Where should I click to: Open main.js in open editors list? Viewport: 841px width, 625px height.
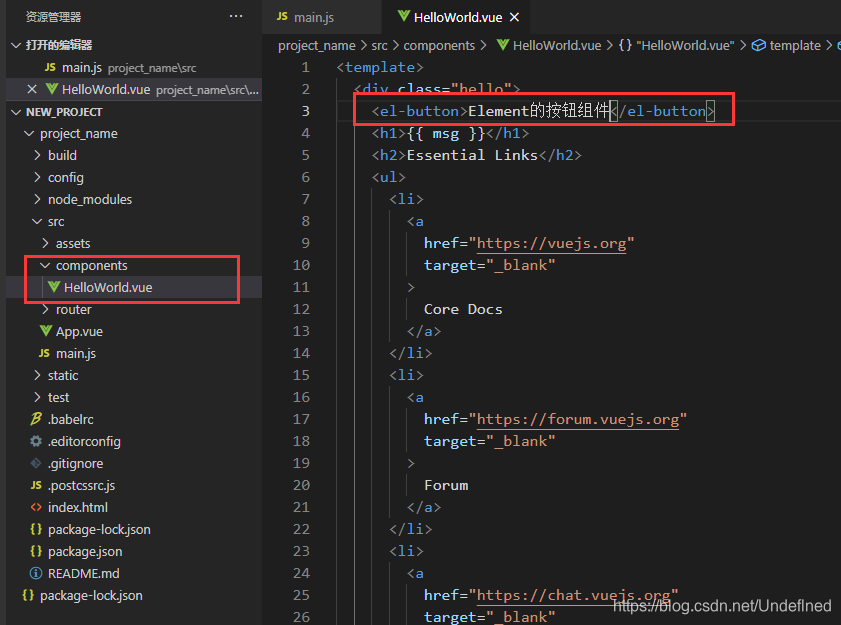click(134, 68)
